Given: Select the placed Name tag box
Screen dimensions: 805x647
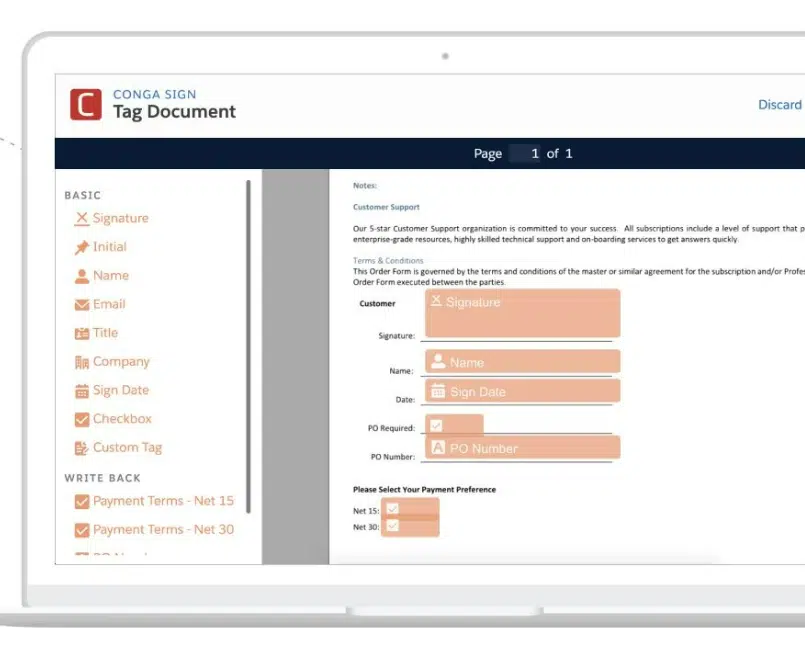Looking at the screenshot, I should (522, 361).
